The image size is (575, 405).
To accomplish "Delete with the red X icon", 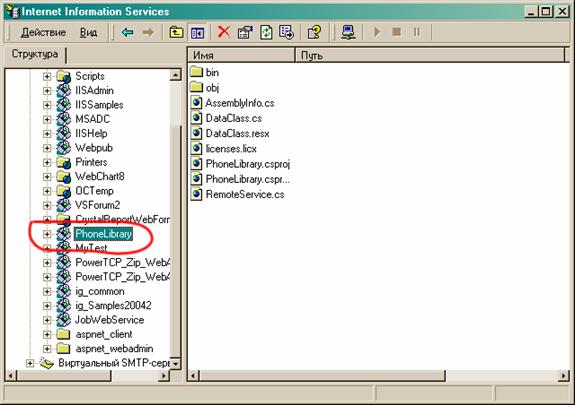I will tap(224, 32).
